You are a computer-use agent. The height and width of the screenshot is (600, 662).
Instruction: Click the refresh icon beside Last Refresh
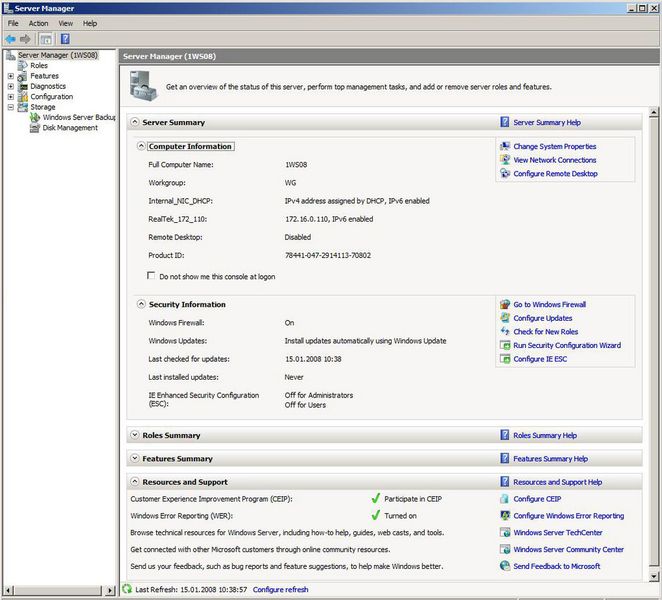point(127,589)
